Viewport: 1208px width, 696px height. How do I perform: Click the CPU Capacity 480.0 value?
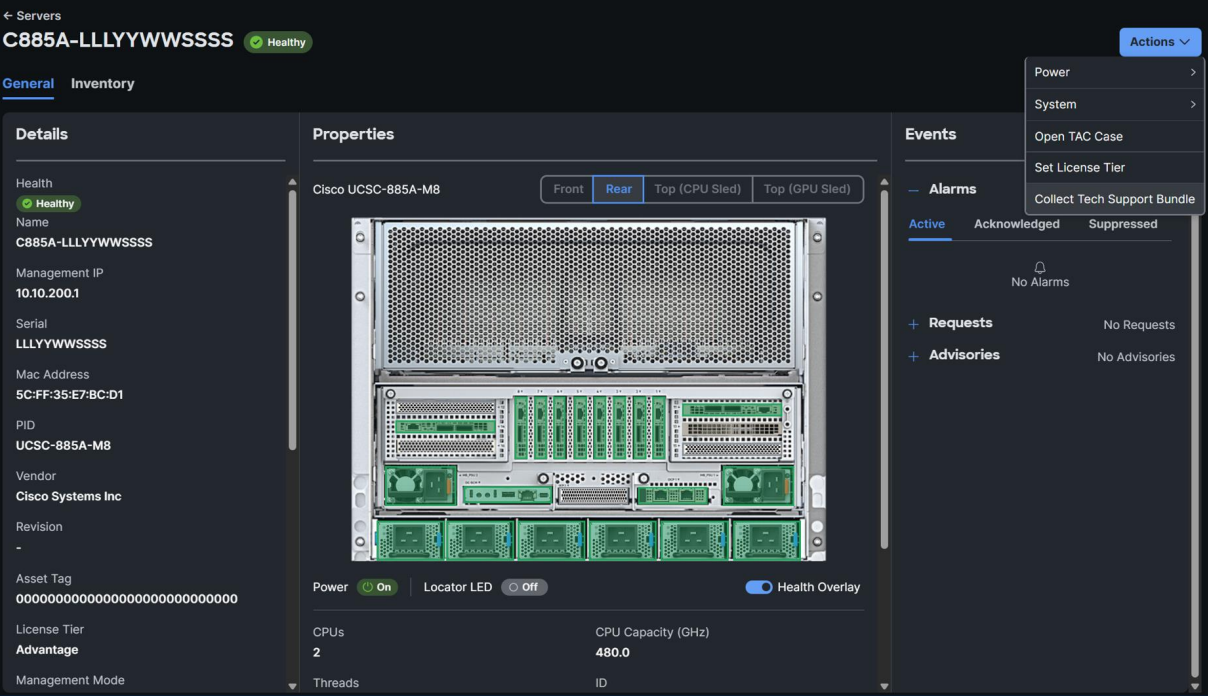coord(613,652)
